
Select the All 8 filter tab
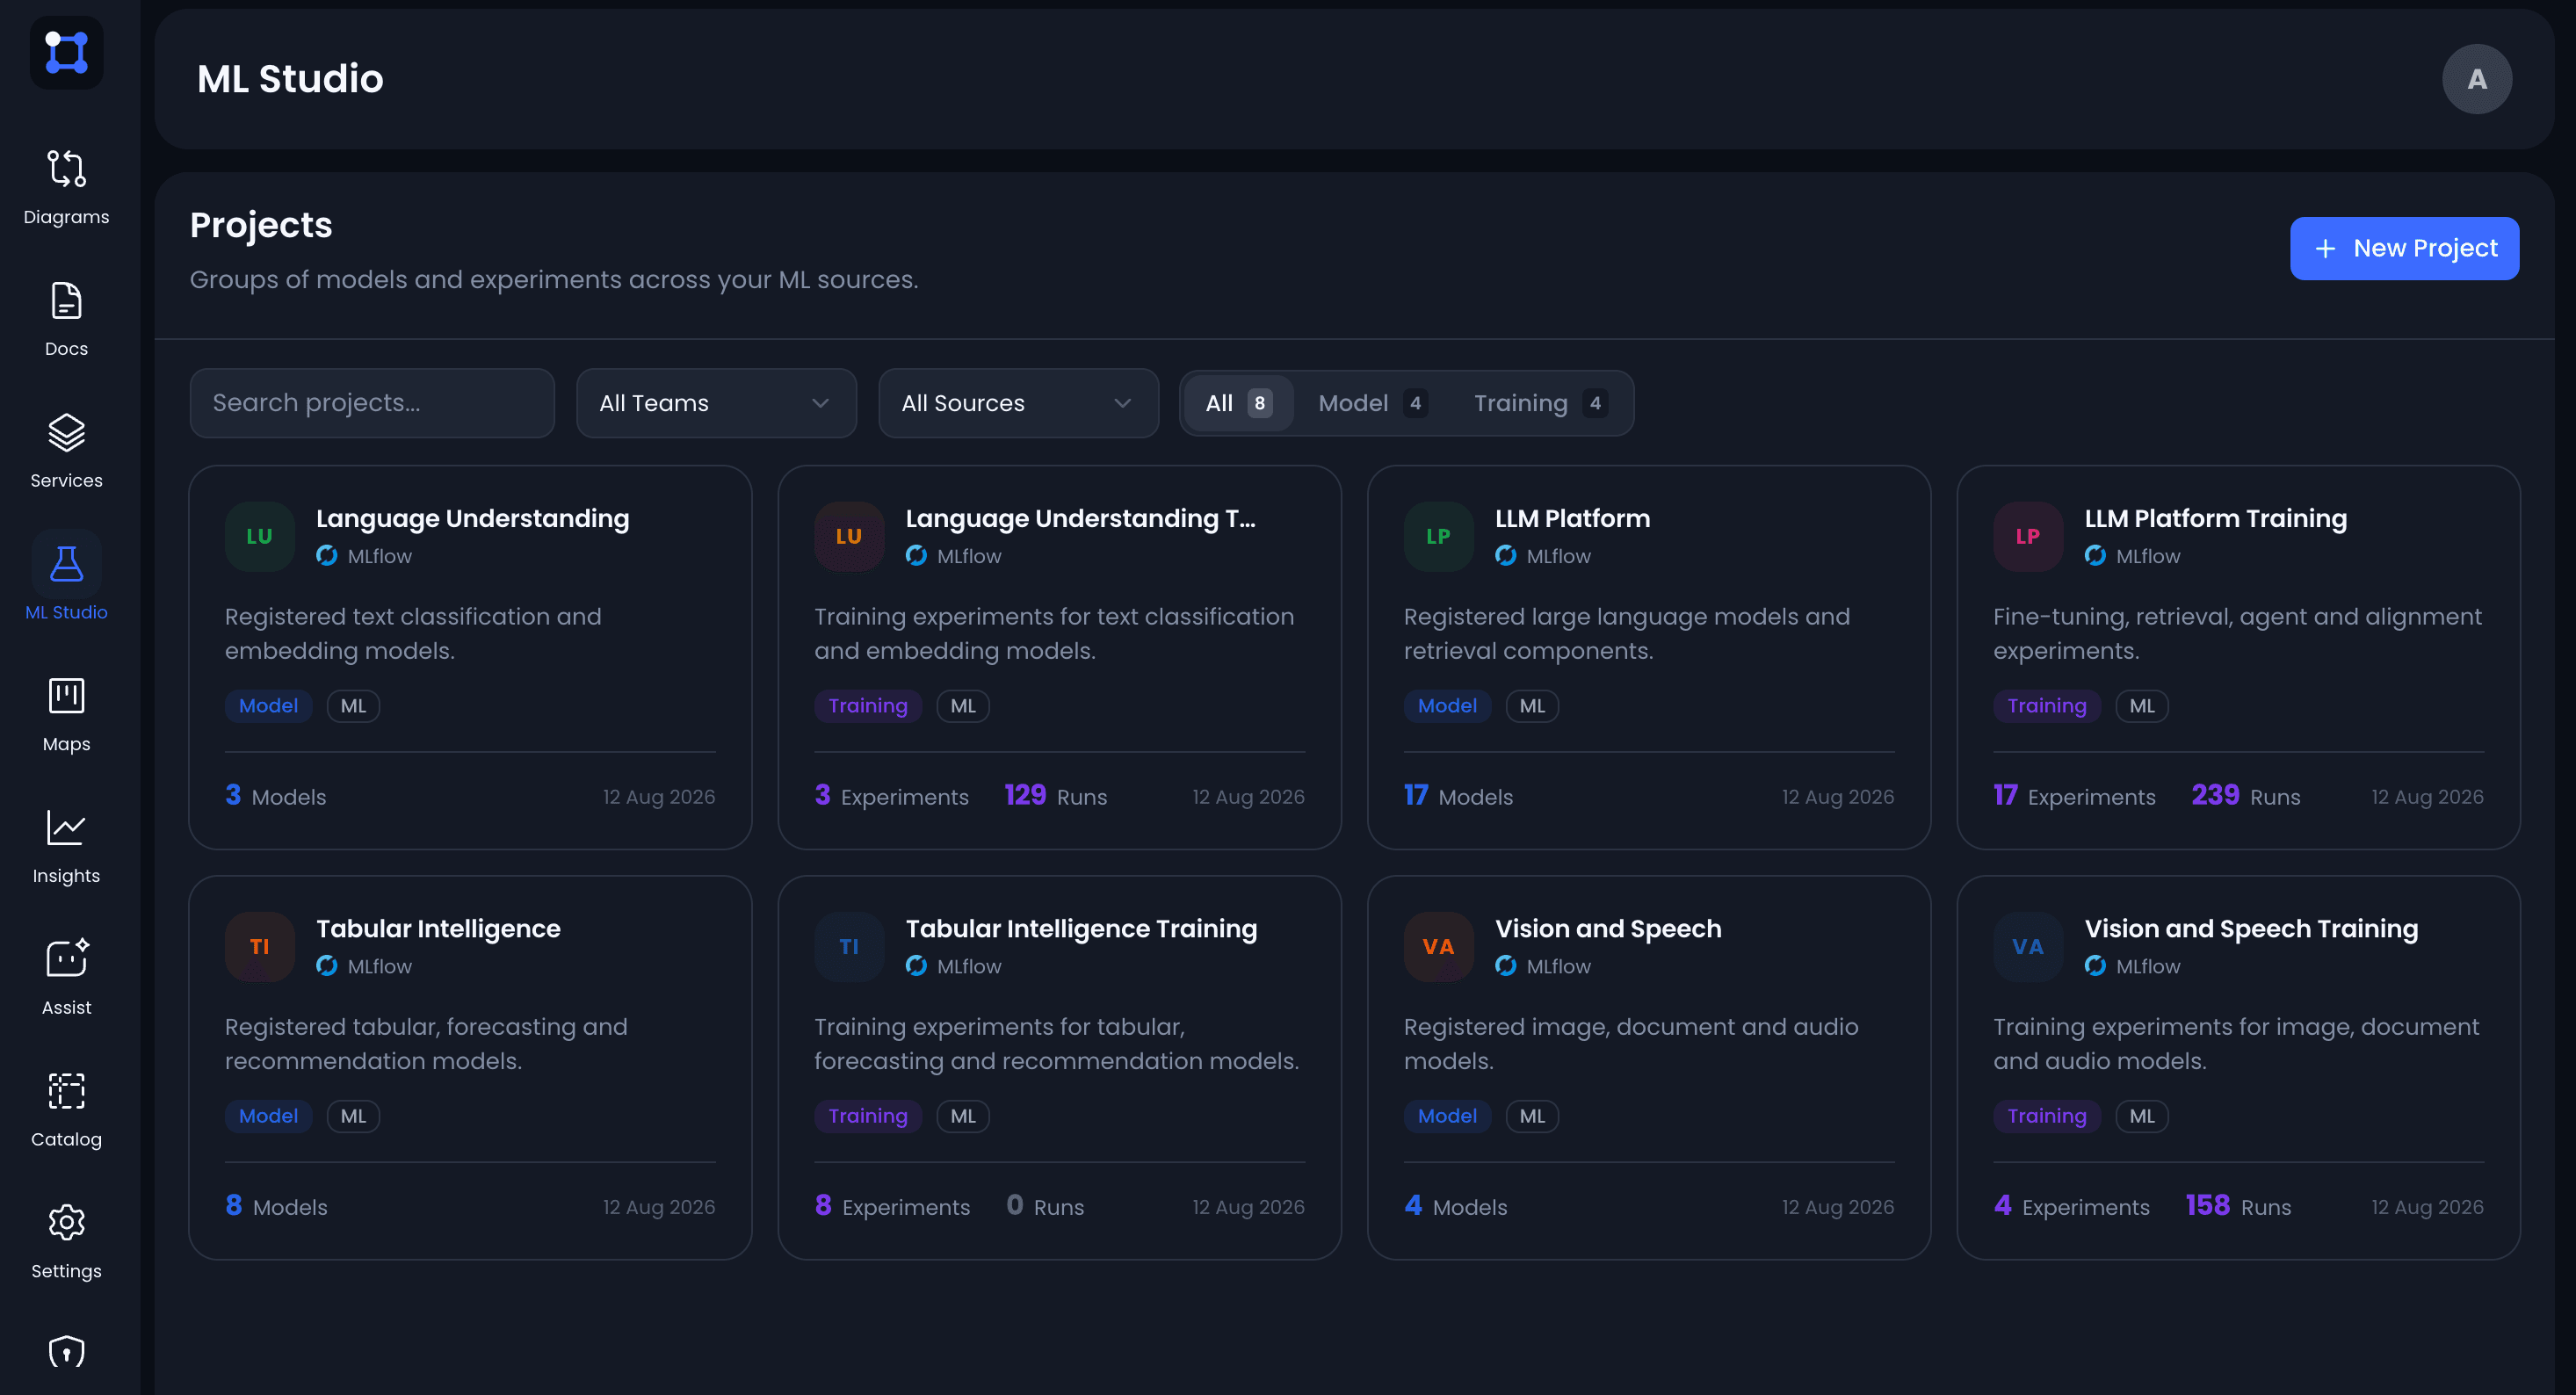1238,403
